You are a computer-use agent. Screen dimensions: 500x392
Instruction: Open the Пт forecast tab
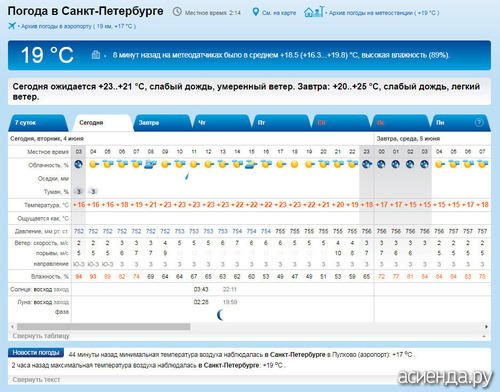tap(281, 123)
